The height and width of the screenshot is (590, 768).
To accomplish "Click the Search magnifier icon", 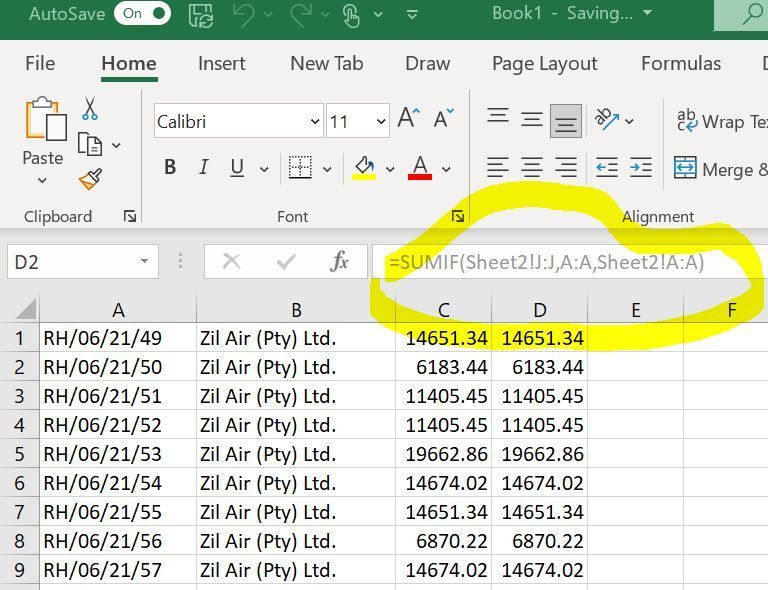I will pos(752,15).
